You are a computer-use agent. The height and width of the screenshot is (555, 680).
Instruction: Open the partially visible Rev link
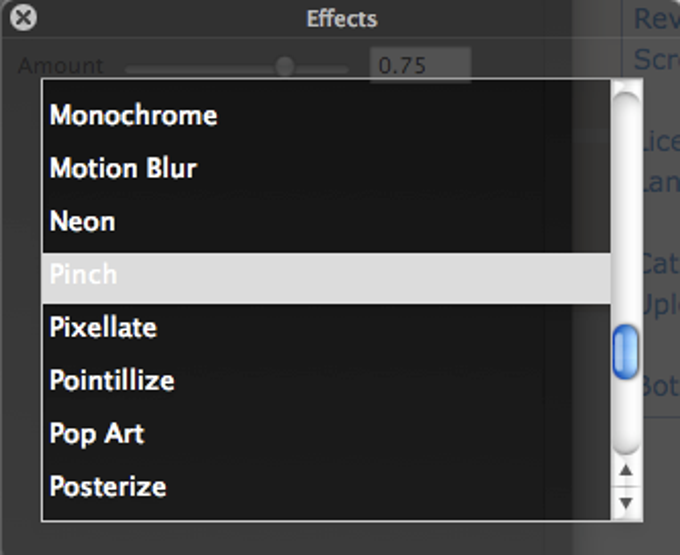(657, 19)
